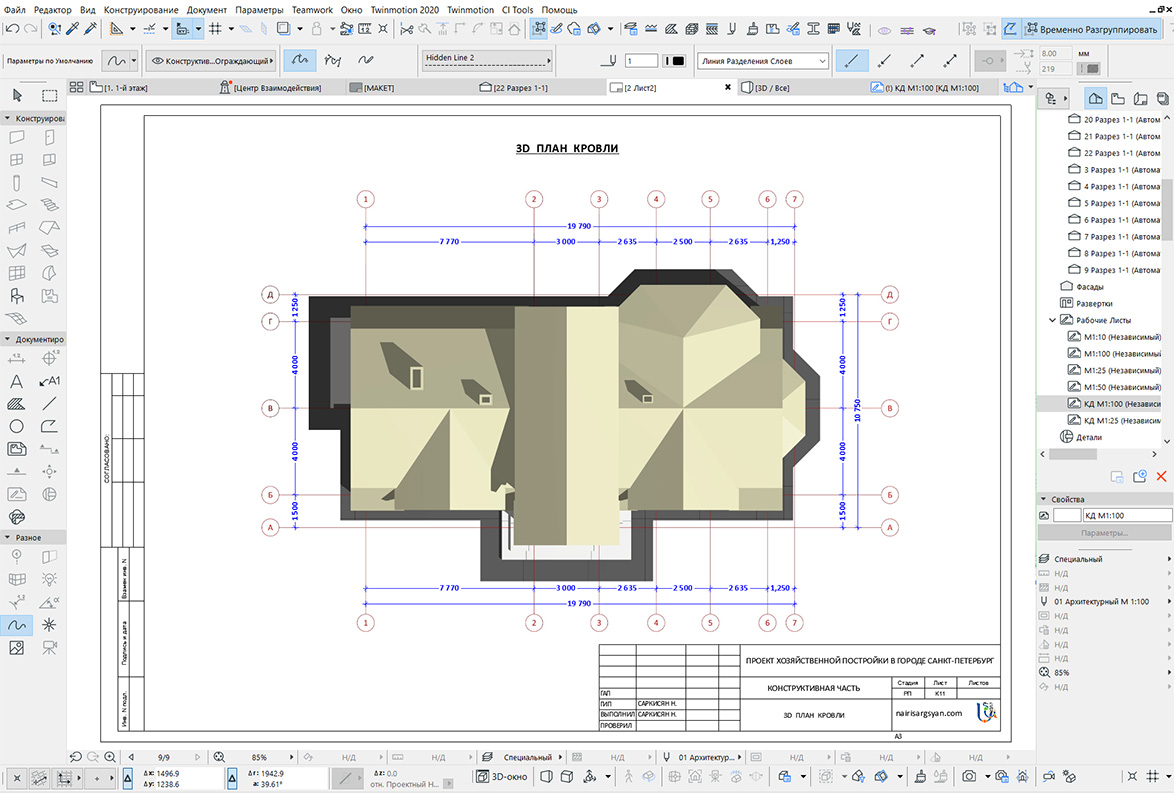Select the Label tool (A1 arrow)
The height and width of the screenshot is (793, 1174).
click(49, 381)
